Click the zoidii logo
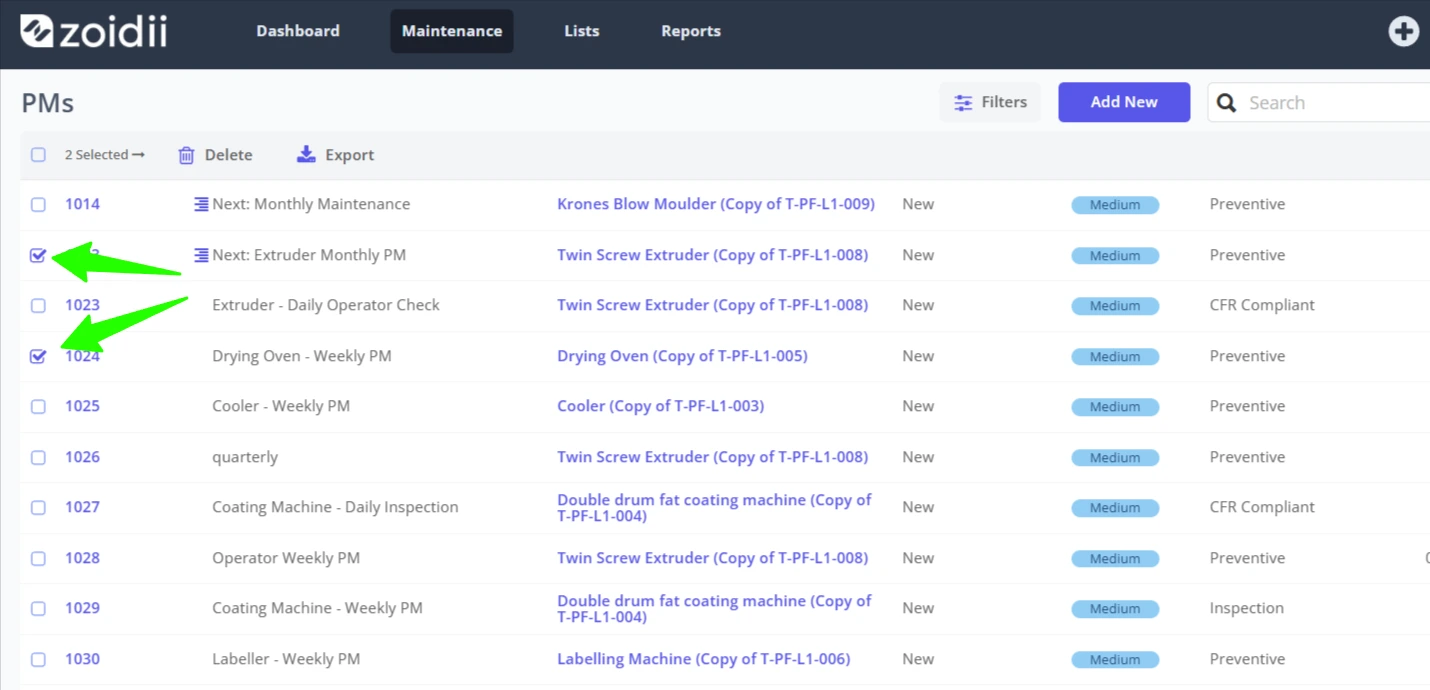The image size is (1430, 690). pos(94,31)
